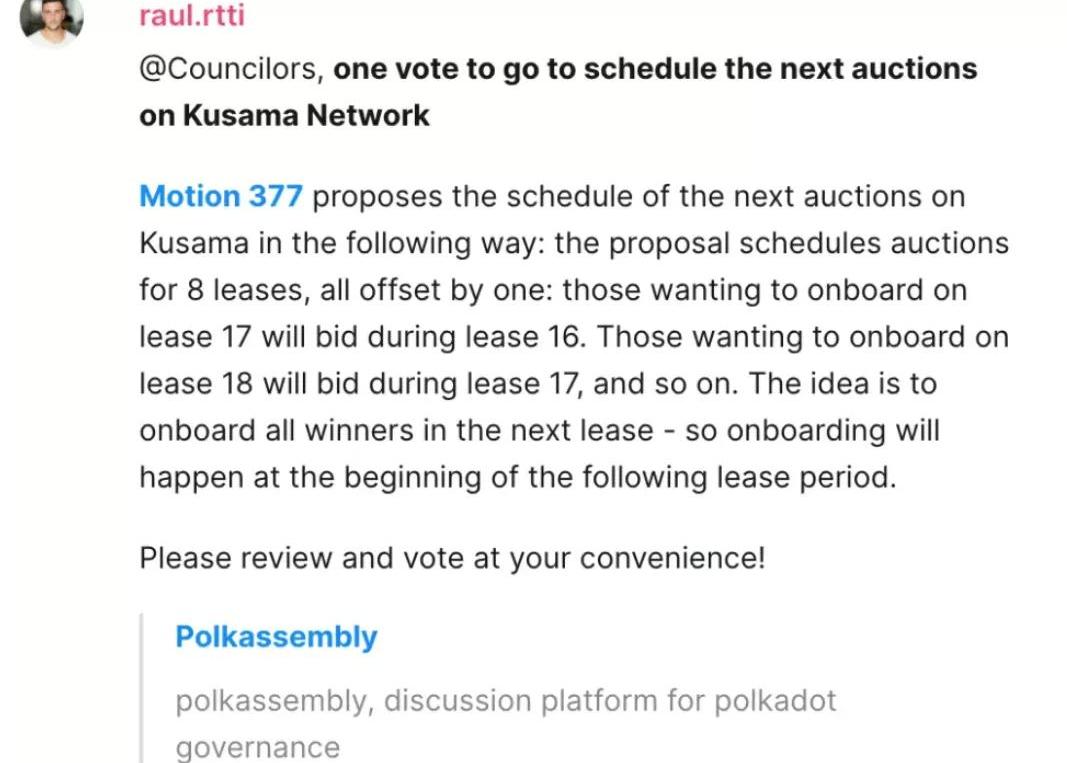
Task: Click the line starting "Kusama in the following way"
Action: click(573, 243)
